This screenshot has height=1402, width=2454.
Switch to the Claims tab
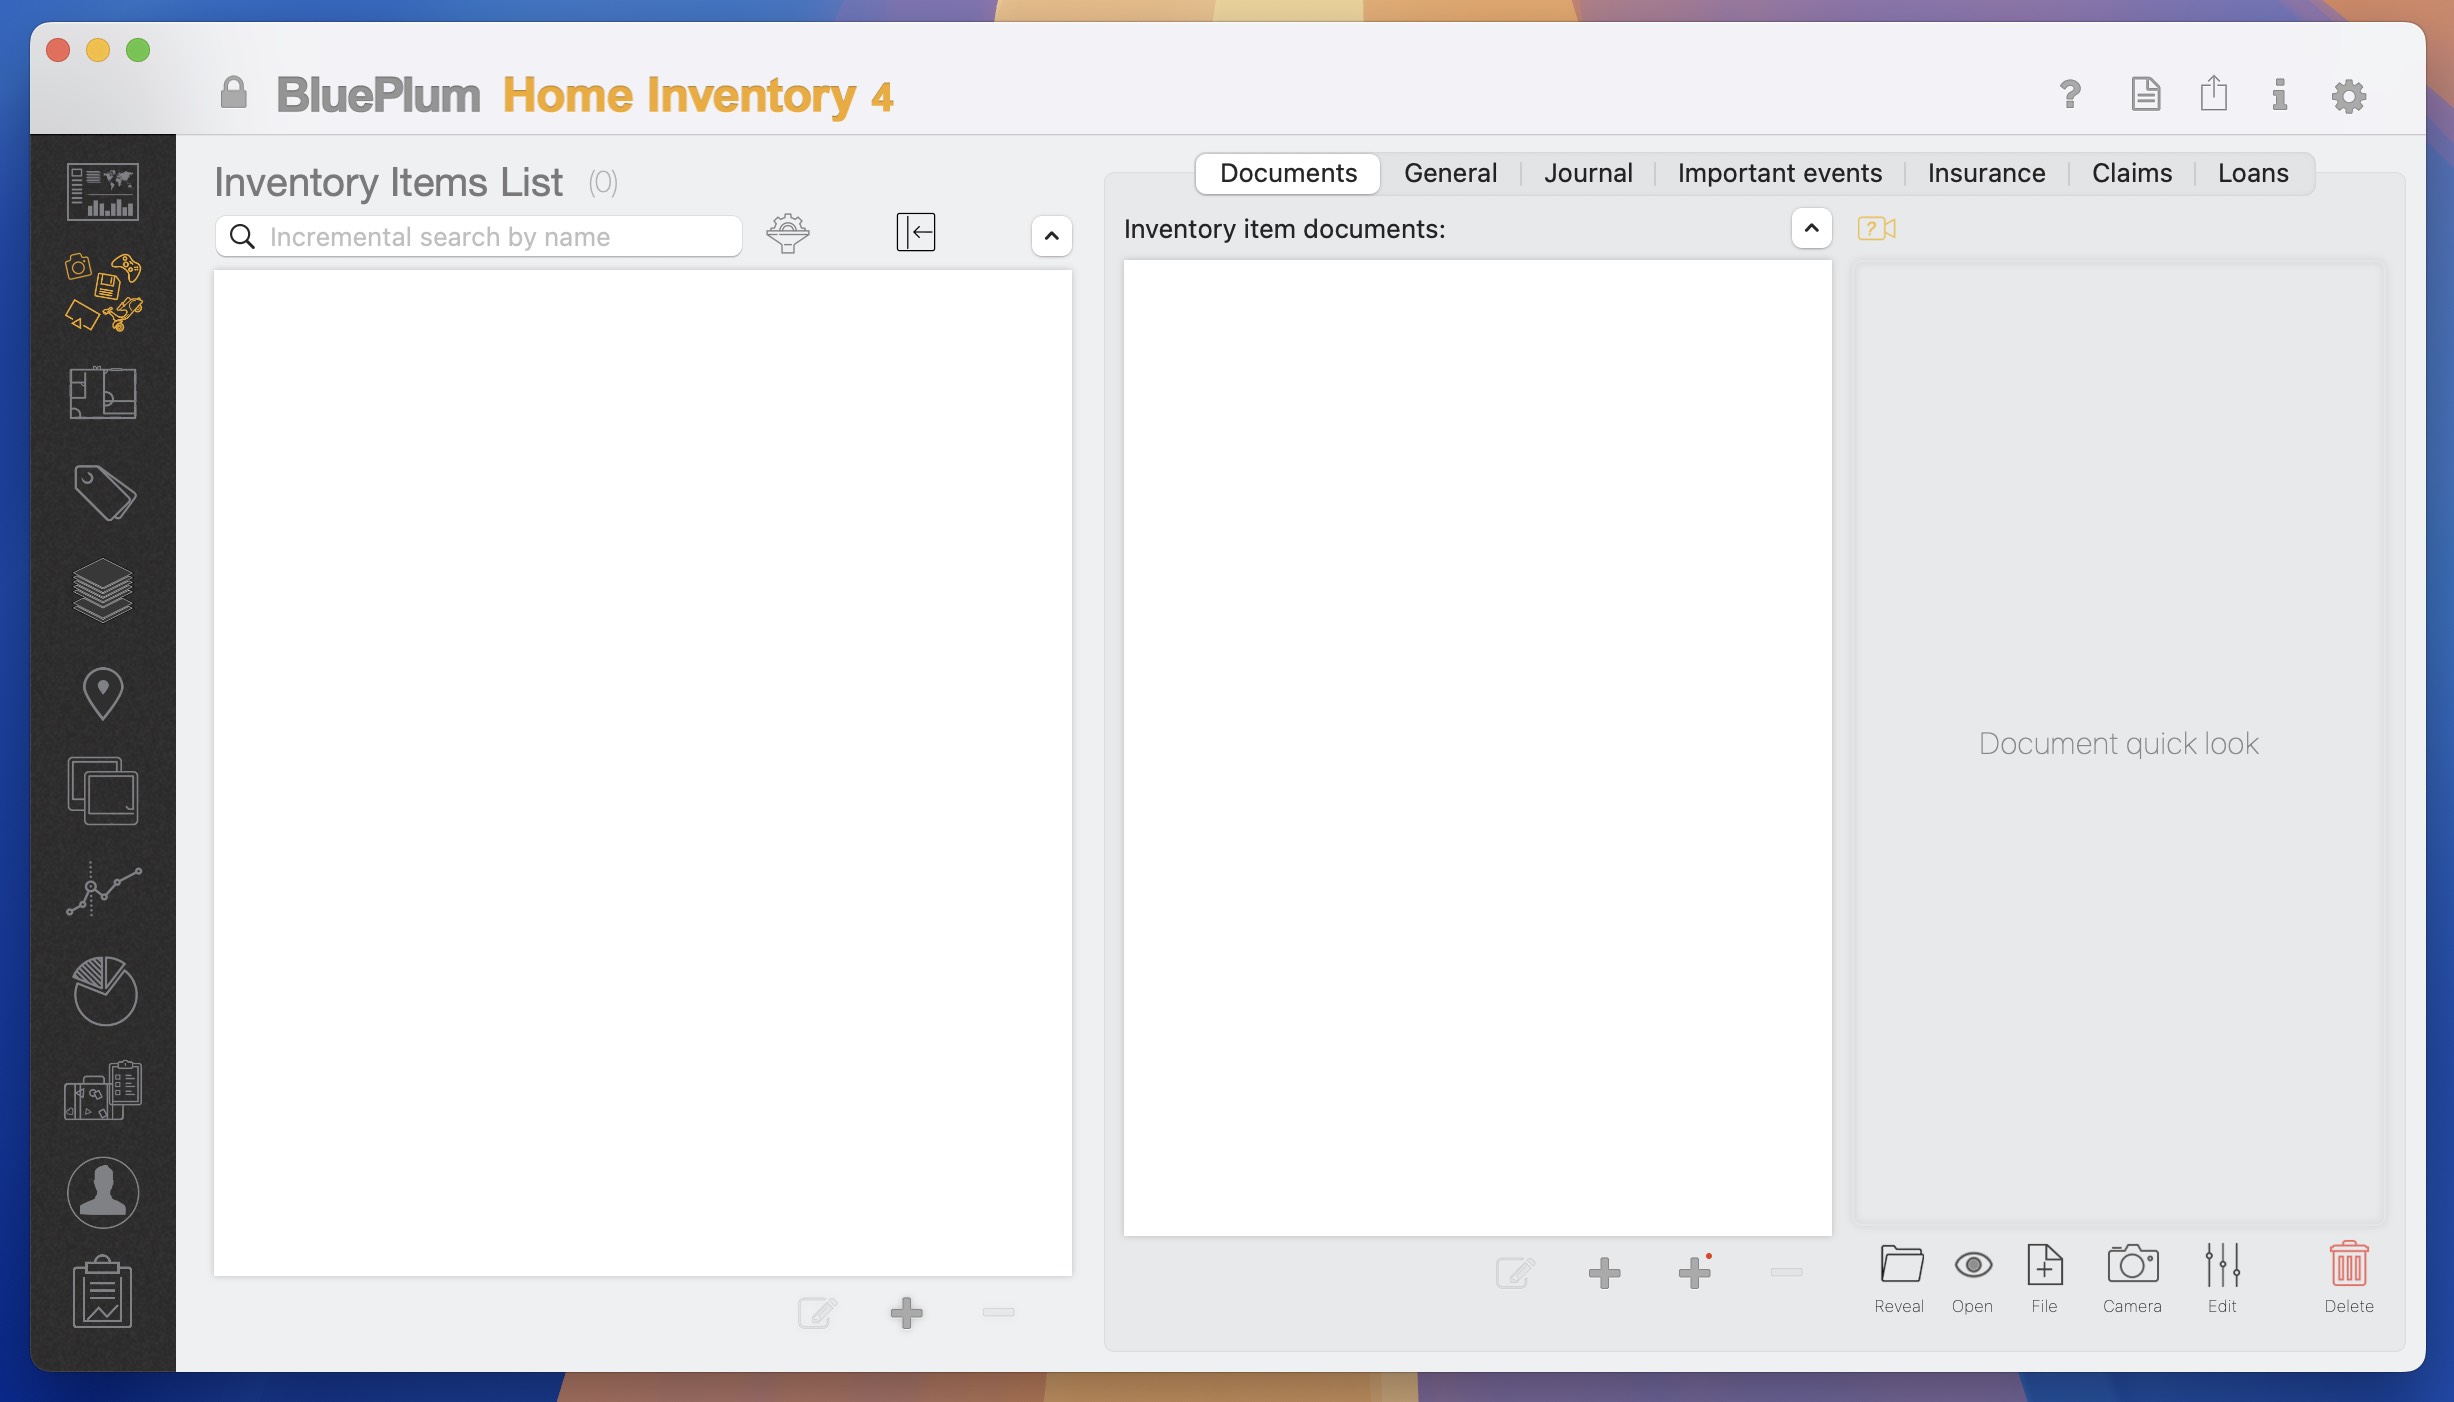pos(2132,173)
